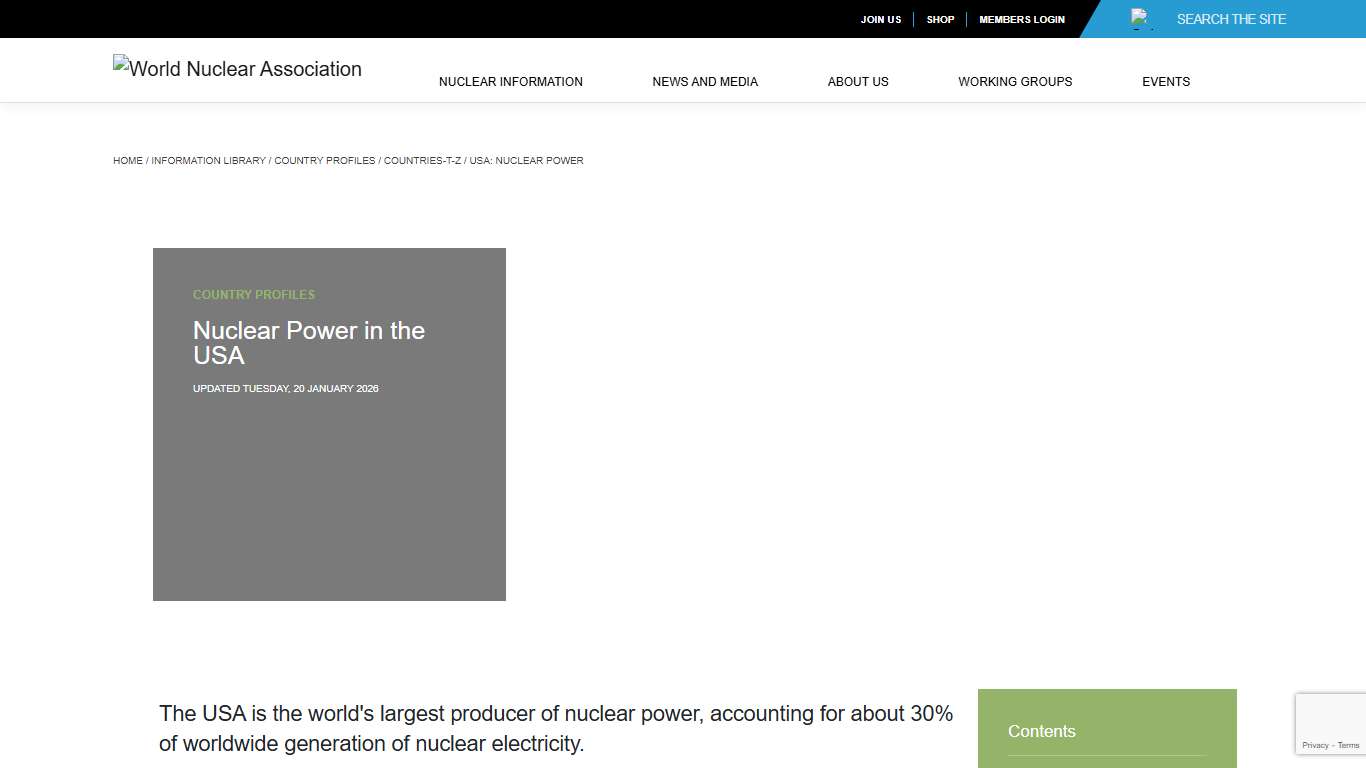Open the WORKING GROUPS dropdown menu
Screen dimensions: 1366x768
coord(1015,81)
